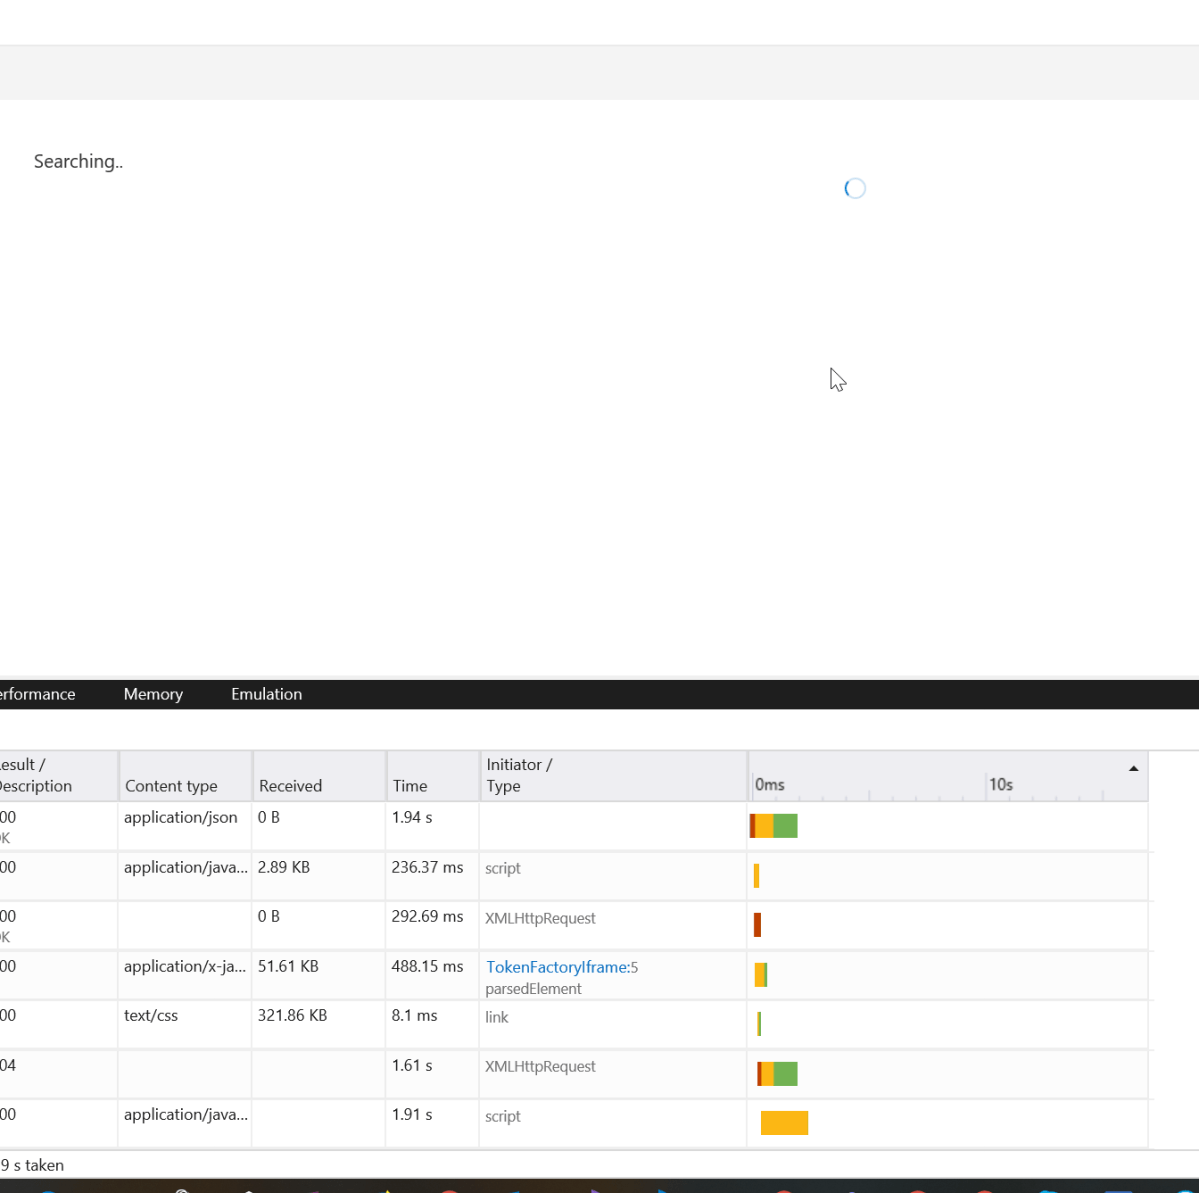Click the '9 s taken' status text
This screenshot has height=1193, width=1199.
pyautogui.click(x=31, y=1165)
